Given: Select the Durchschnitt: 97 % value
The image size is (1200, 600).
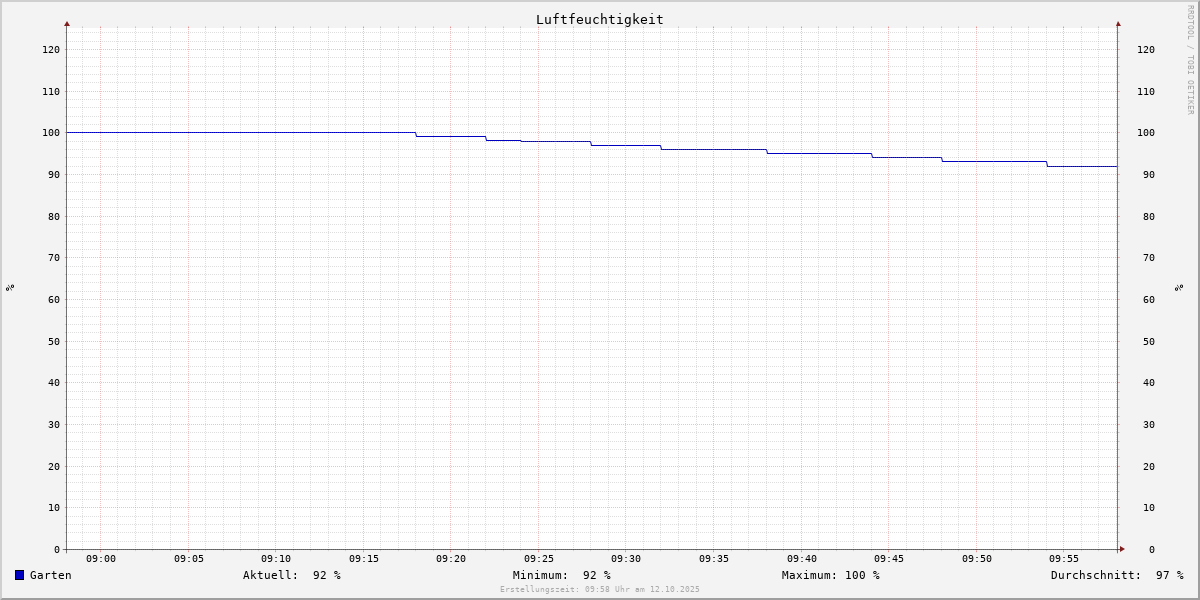Looking at the screenshot, I should click(x=1117, y=575).
